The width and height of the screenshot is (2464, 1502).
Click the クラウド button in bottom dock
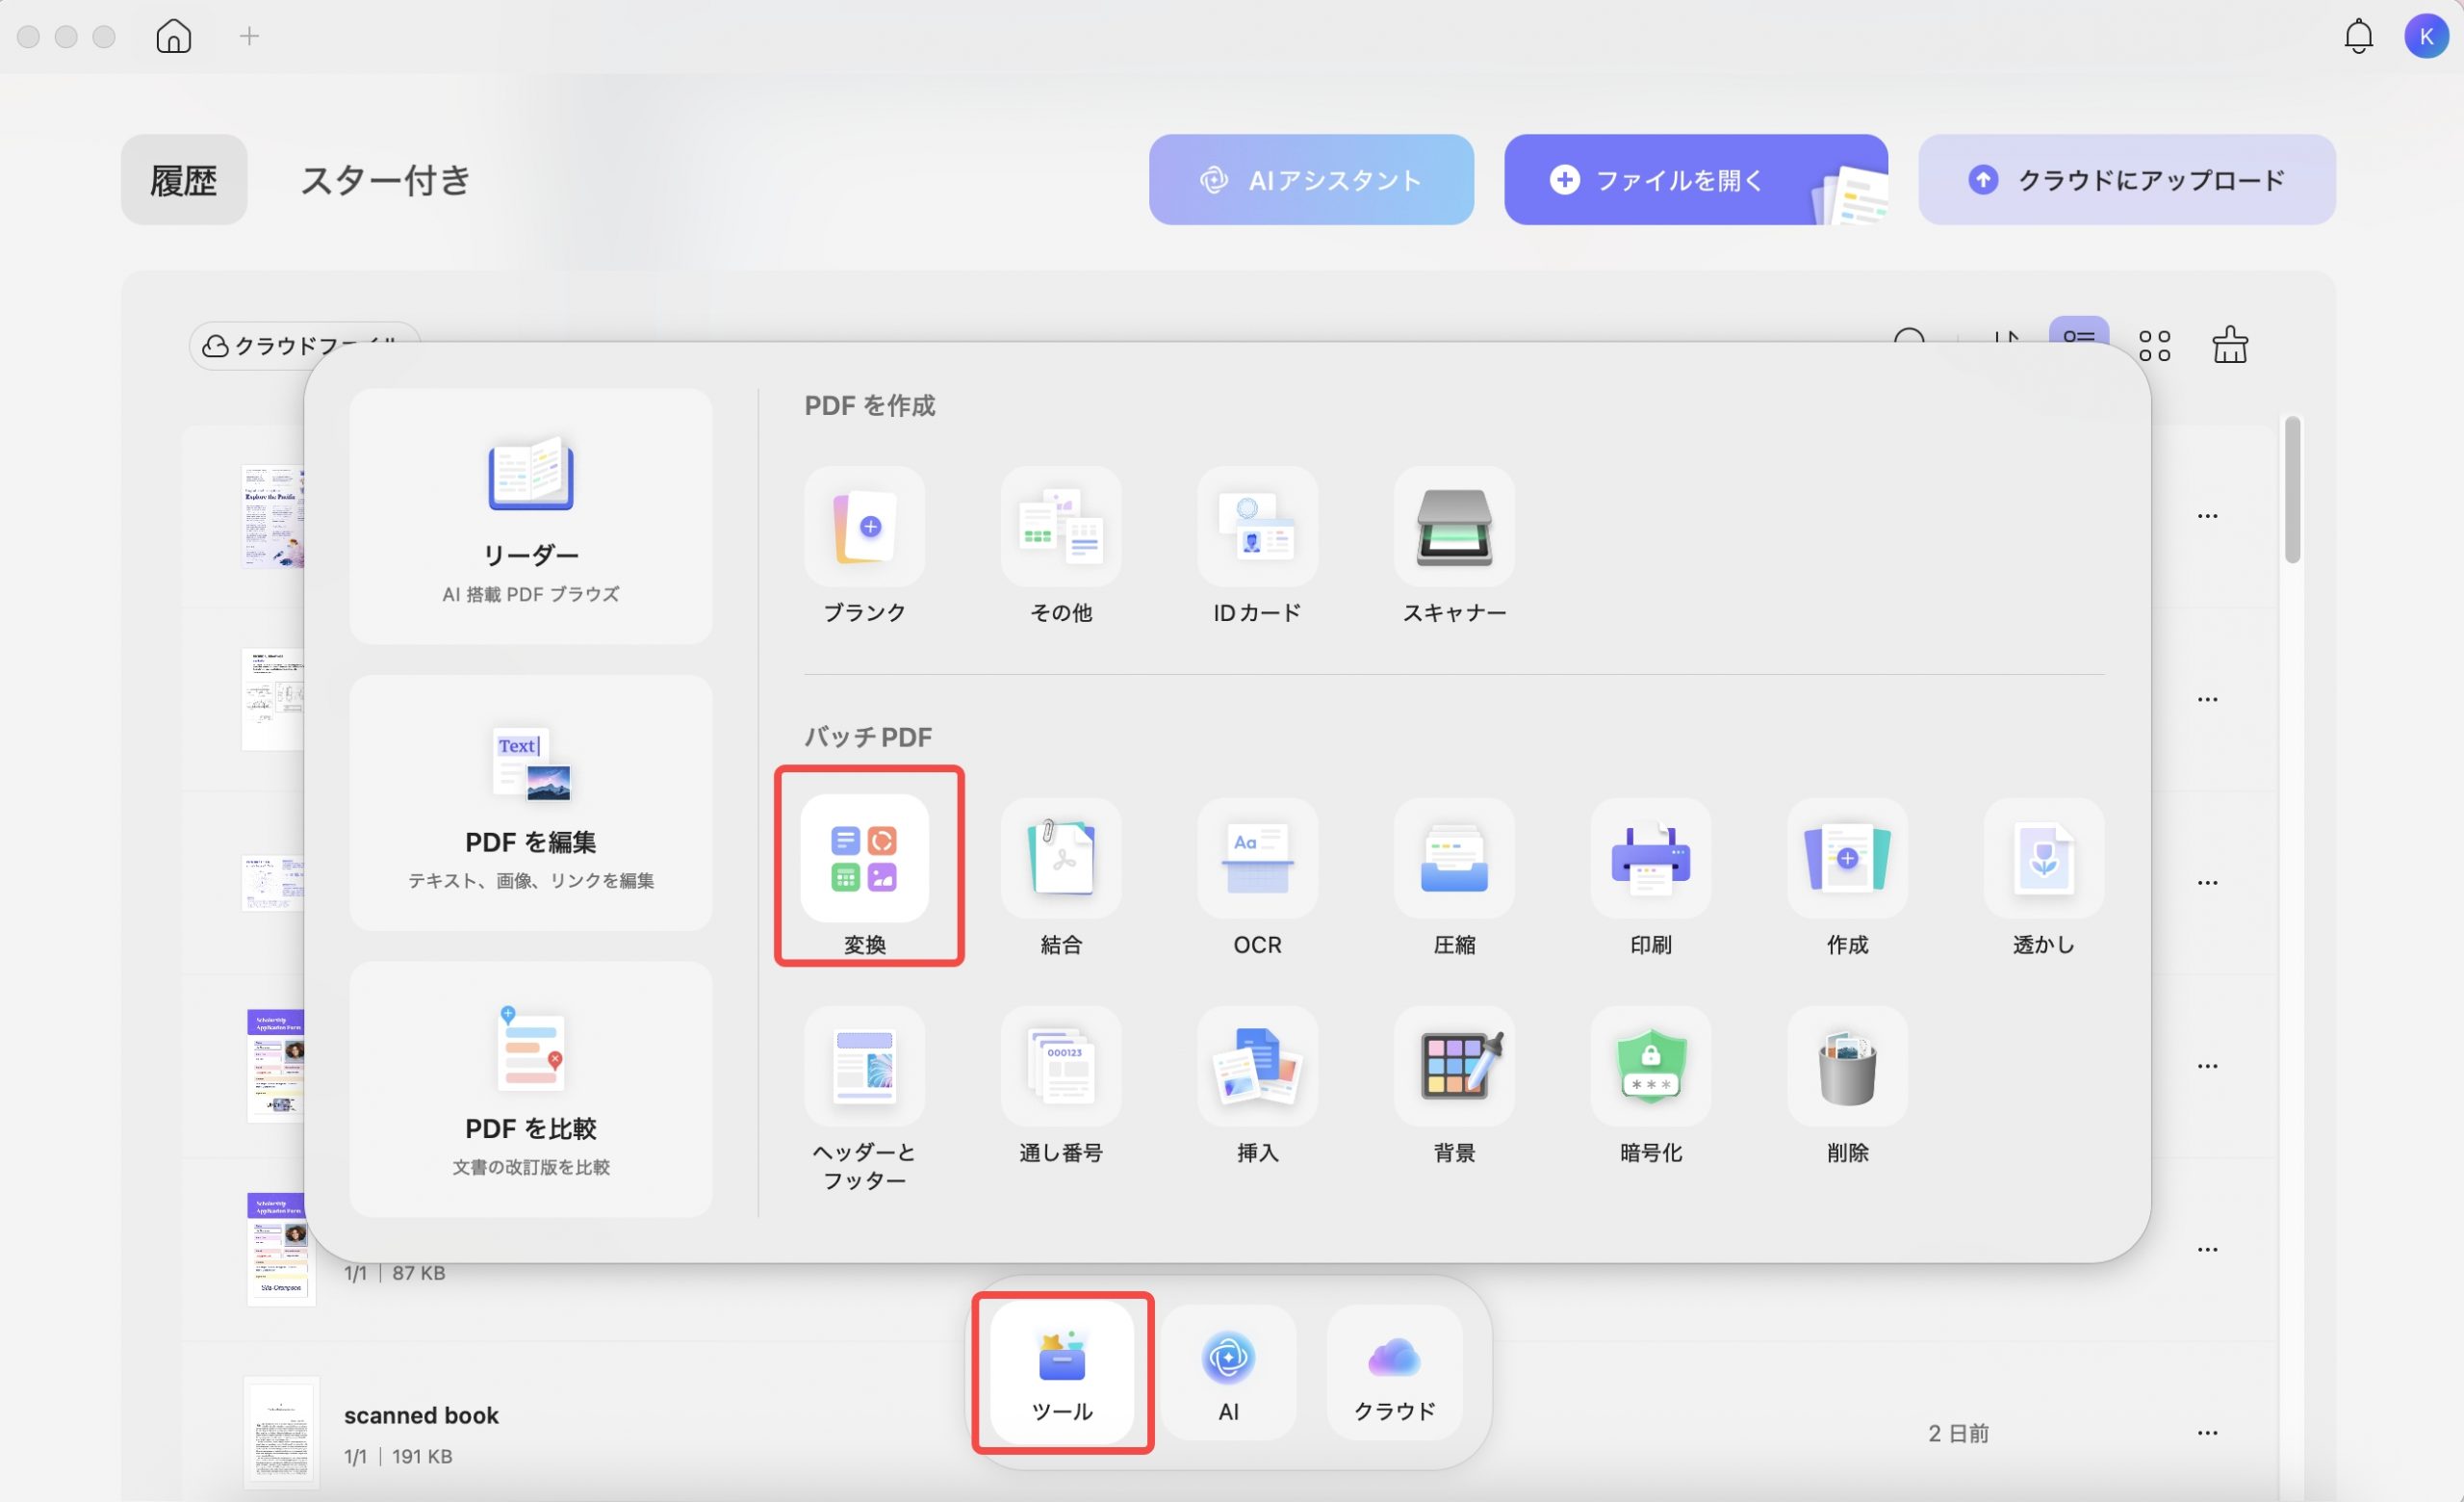[x=1394, y=1371]
